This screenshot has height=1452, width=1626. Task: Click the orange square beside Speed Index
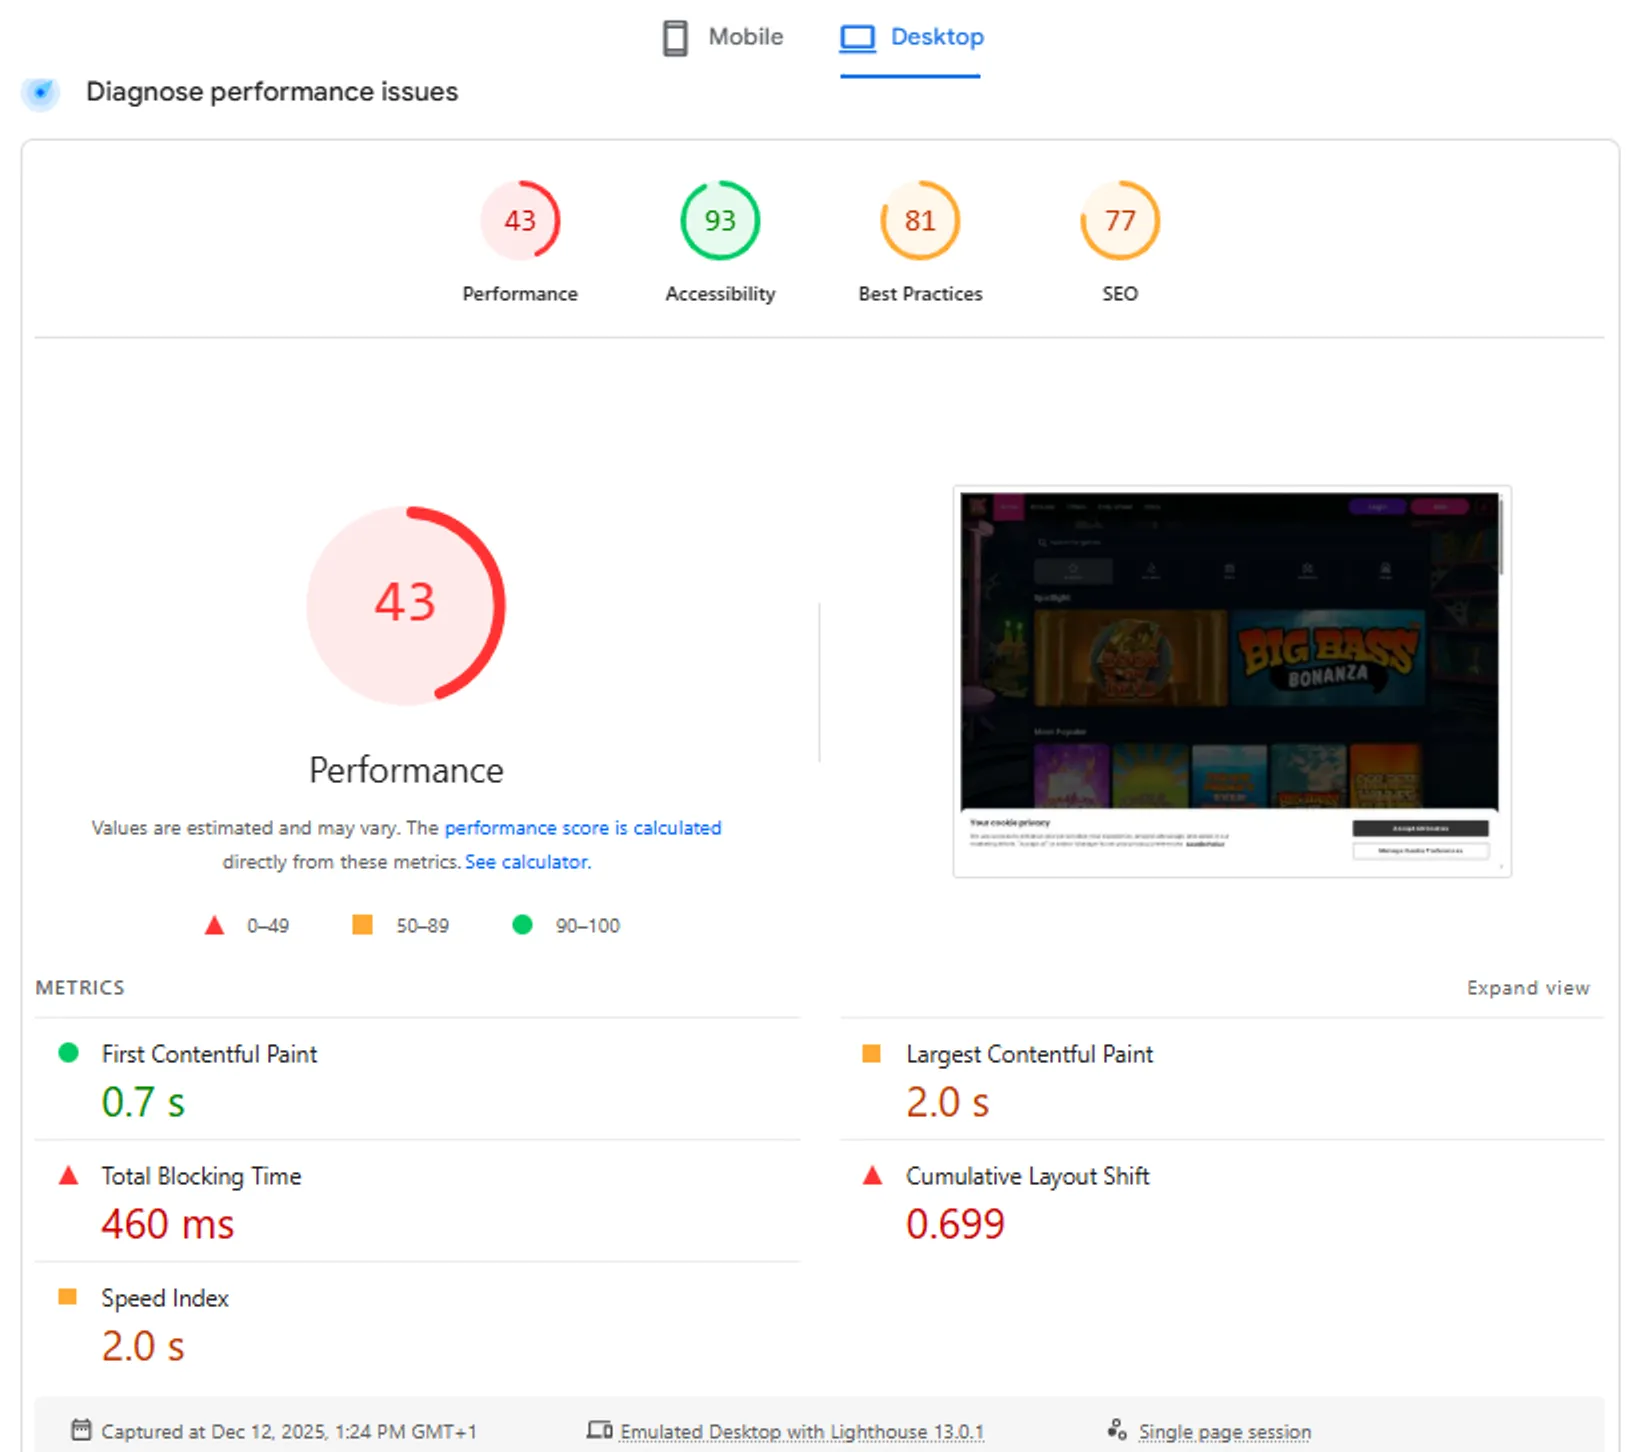point(67,1297)
